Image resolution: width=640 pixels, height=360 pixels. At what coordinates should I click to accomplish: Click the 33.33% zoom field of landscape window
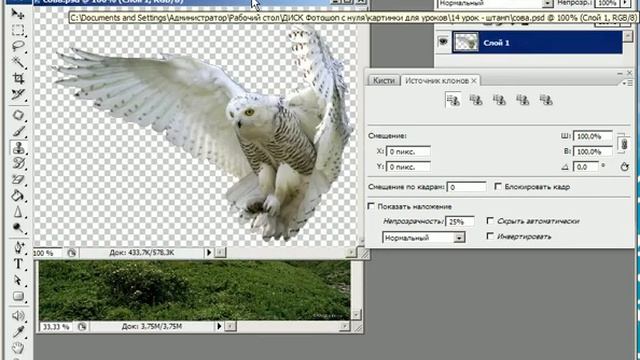coord(56,327)
